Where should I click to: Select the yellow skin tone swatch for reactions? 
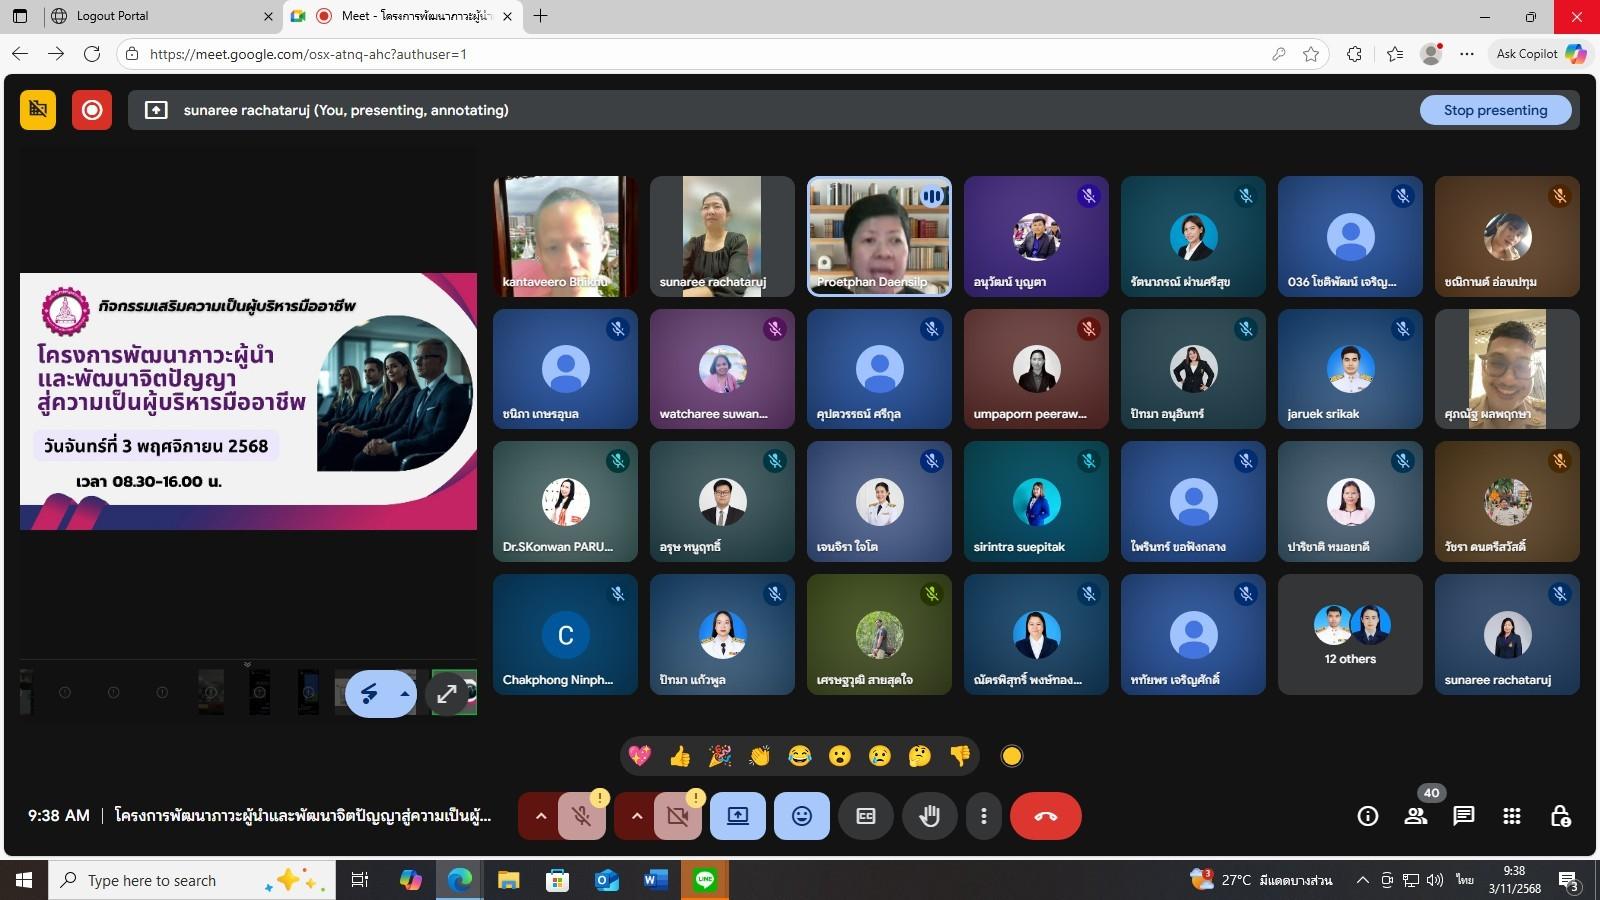click(x=1012, y=756)
